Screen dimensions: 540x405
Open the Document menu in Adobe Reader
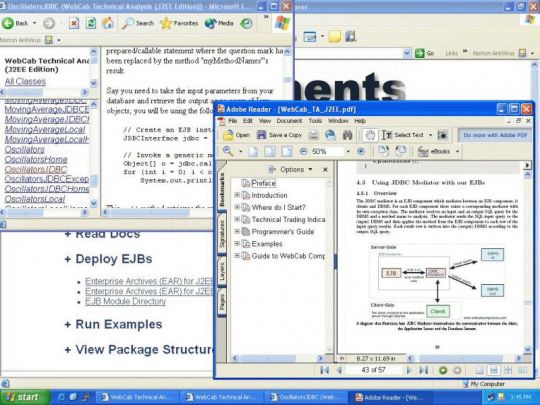pos(289,121)
